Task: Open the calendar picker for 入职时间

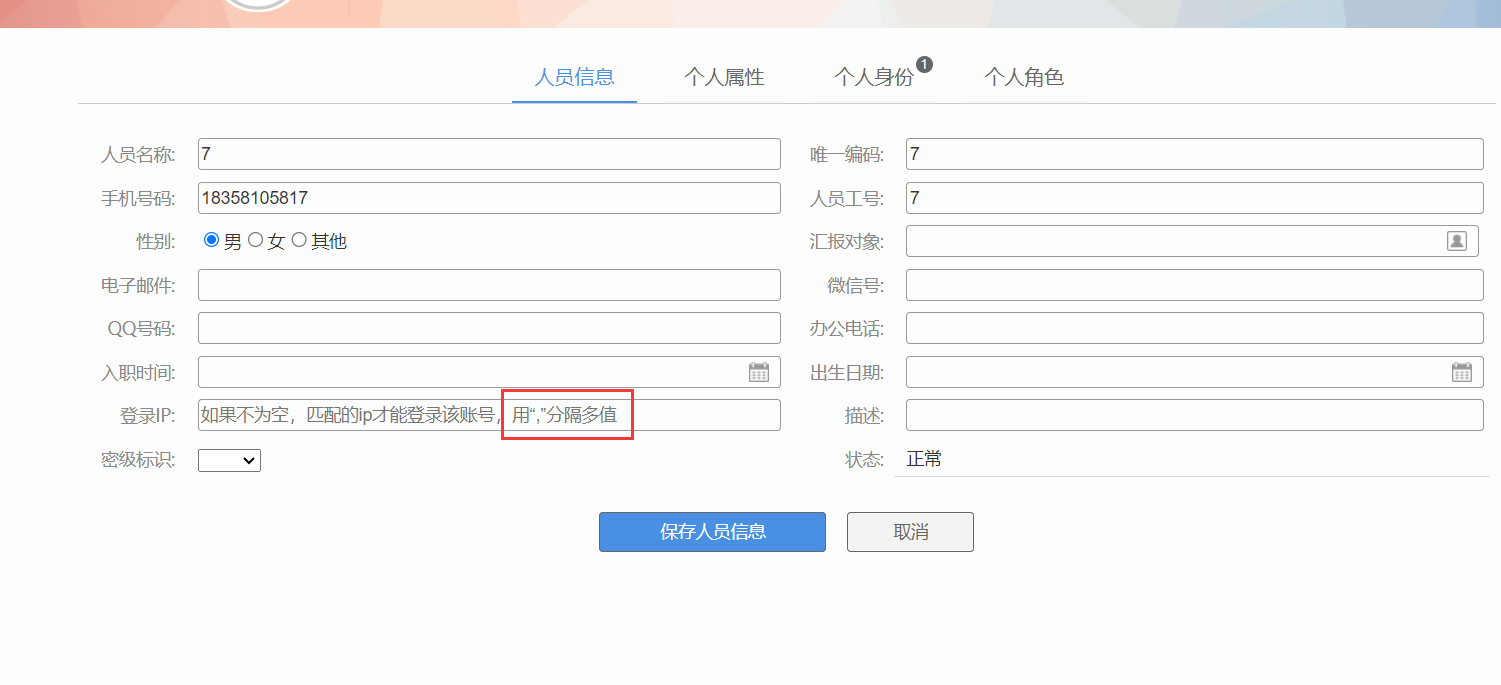Action: point(760,371)
